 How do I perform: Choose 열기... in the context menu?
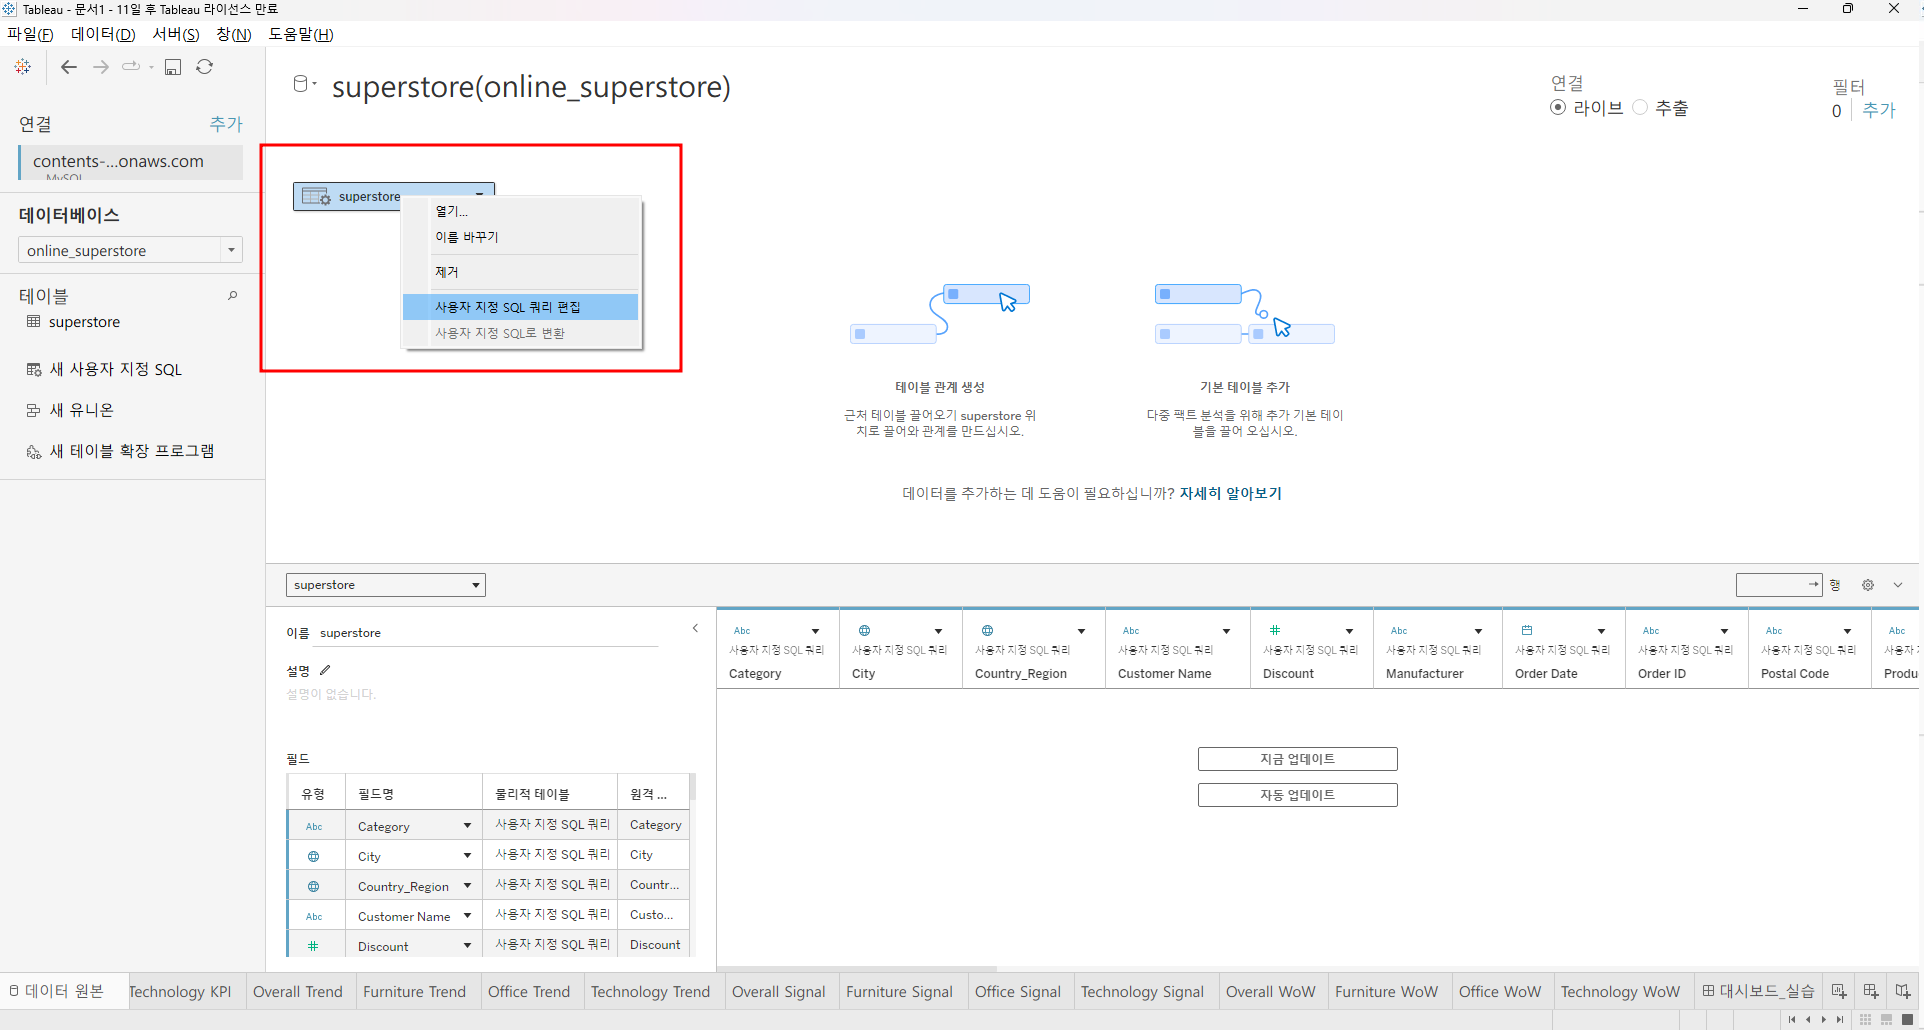[520, 211]
